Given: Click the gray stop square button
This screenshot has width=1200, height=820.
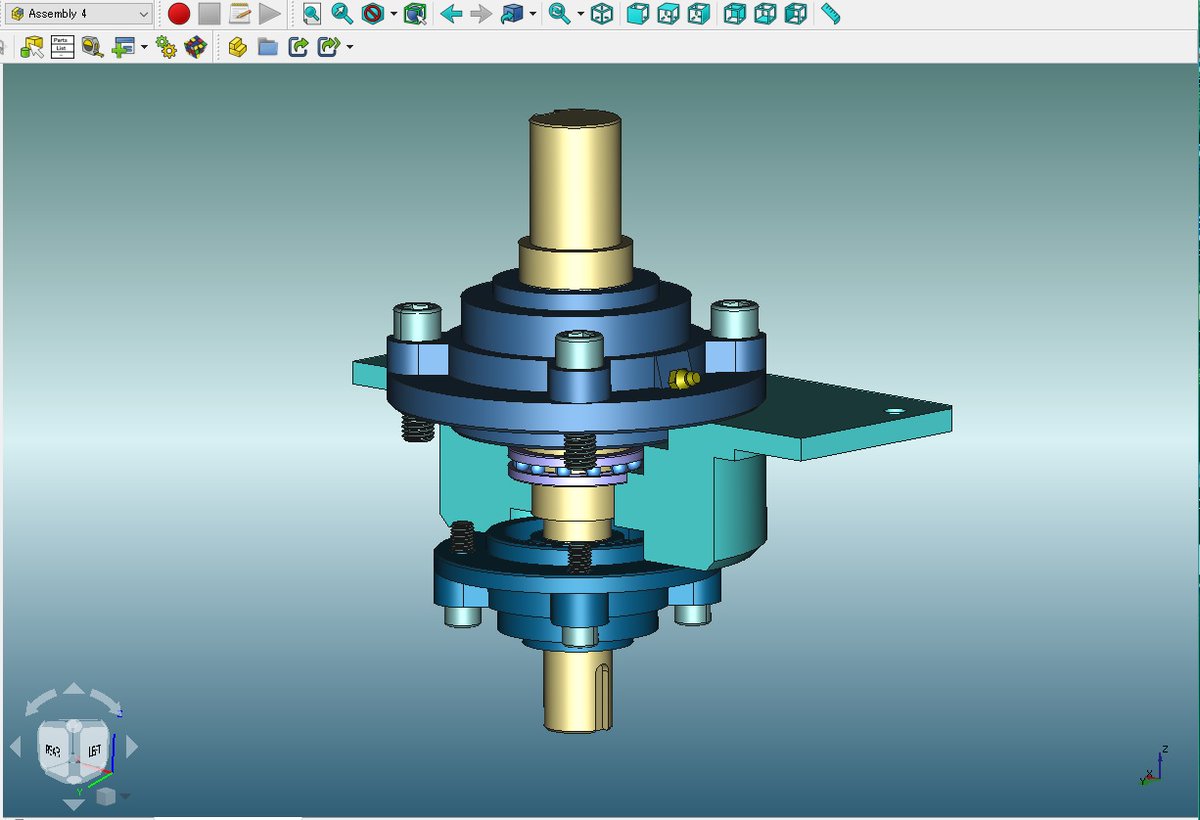Looking at the screenshot, I should coord(209,14).
